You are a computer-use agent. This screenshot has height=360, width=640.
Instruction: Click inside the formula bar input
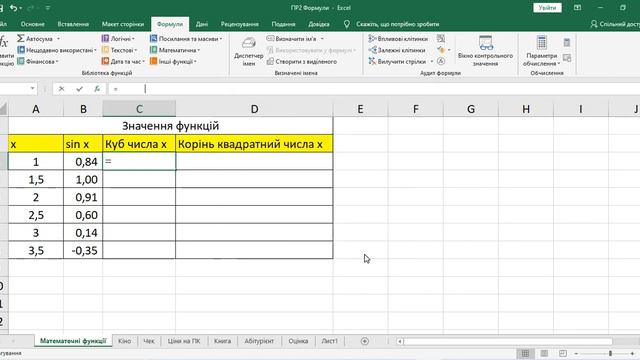(x=373, y=89)
